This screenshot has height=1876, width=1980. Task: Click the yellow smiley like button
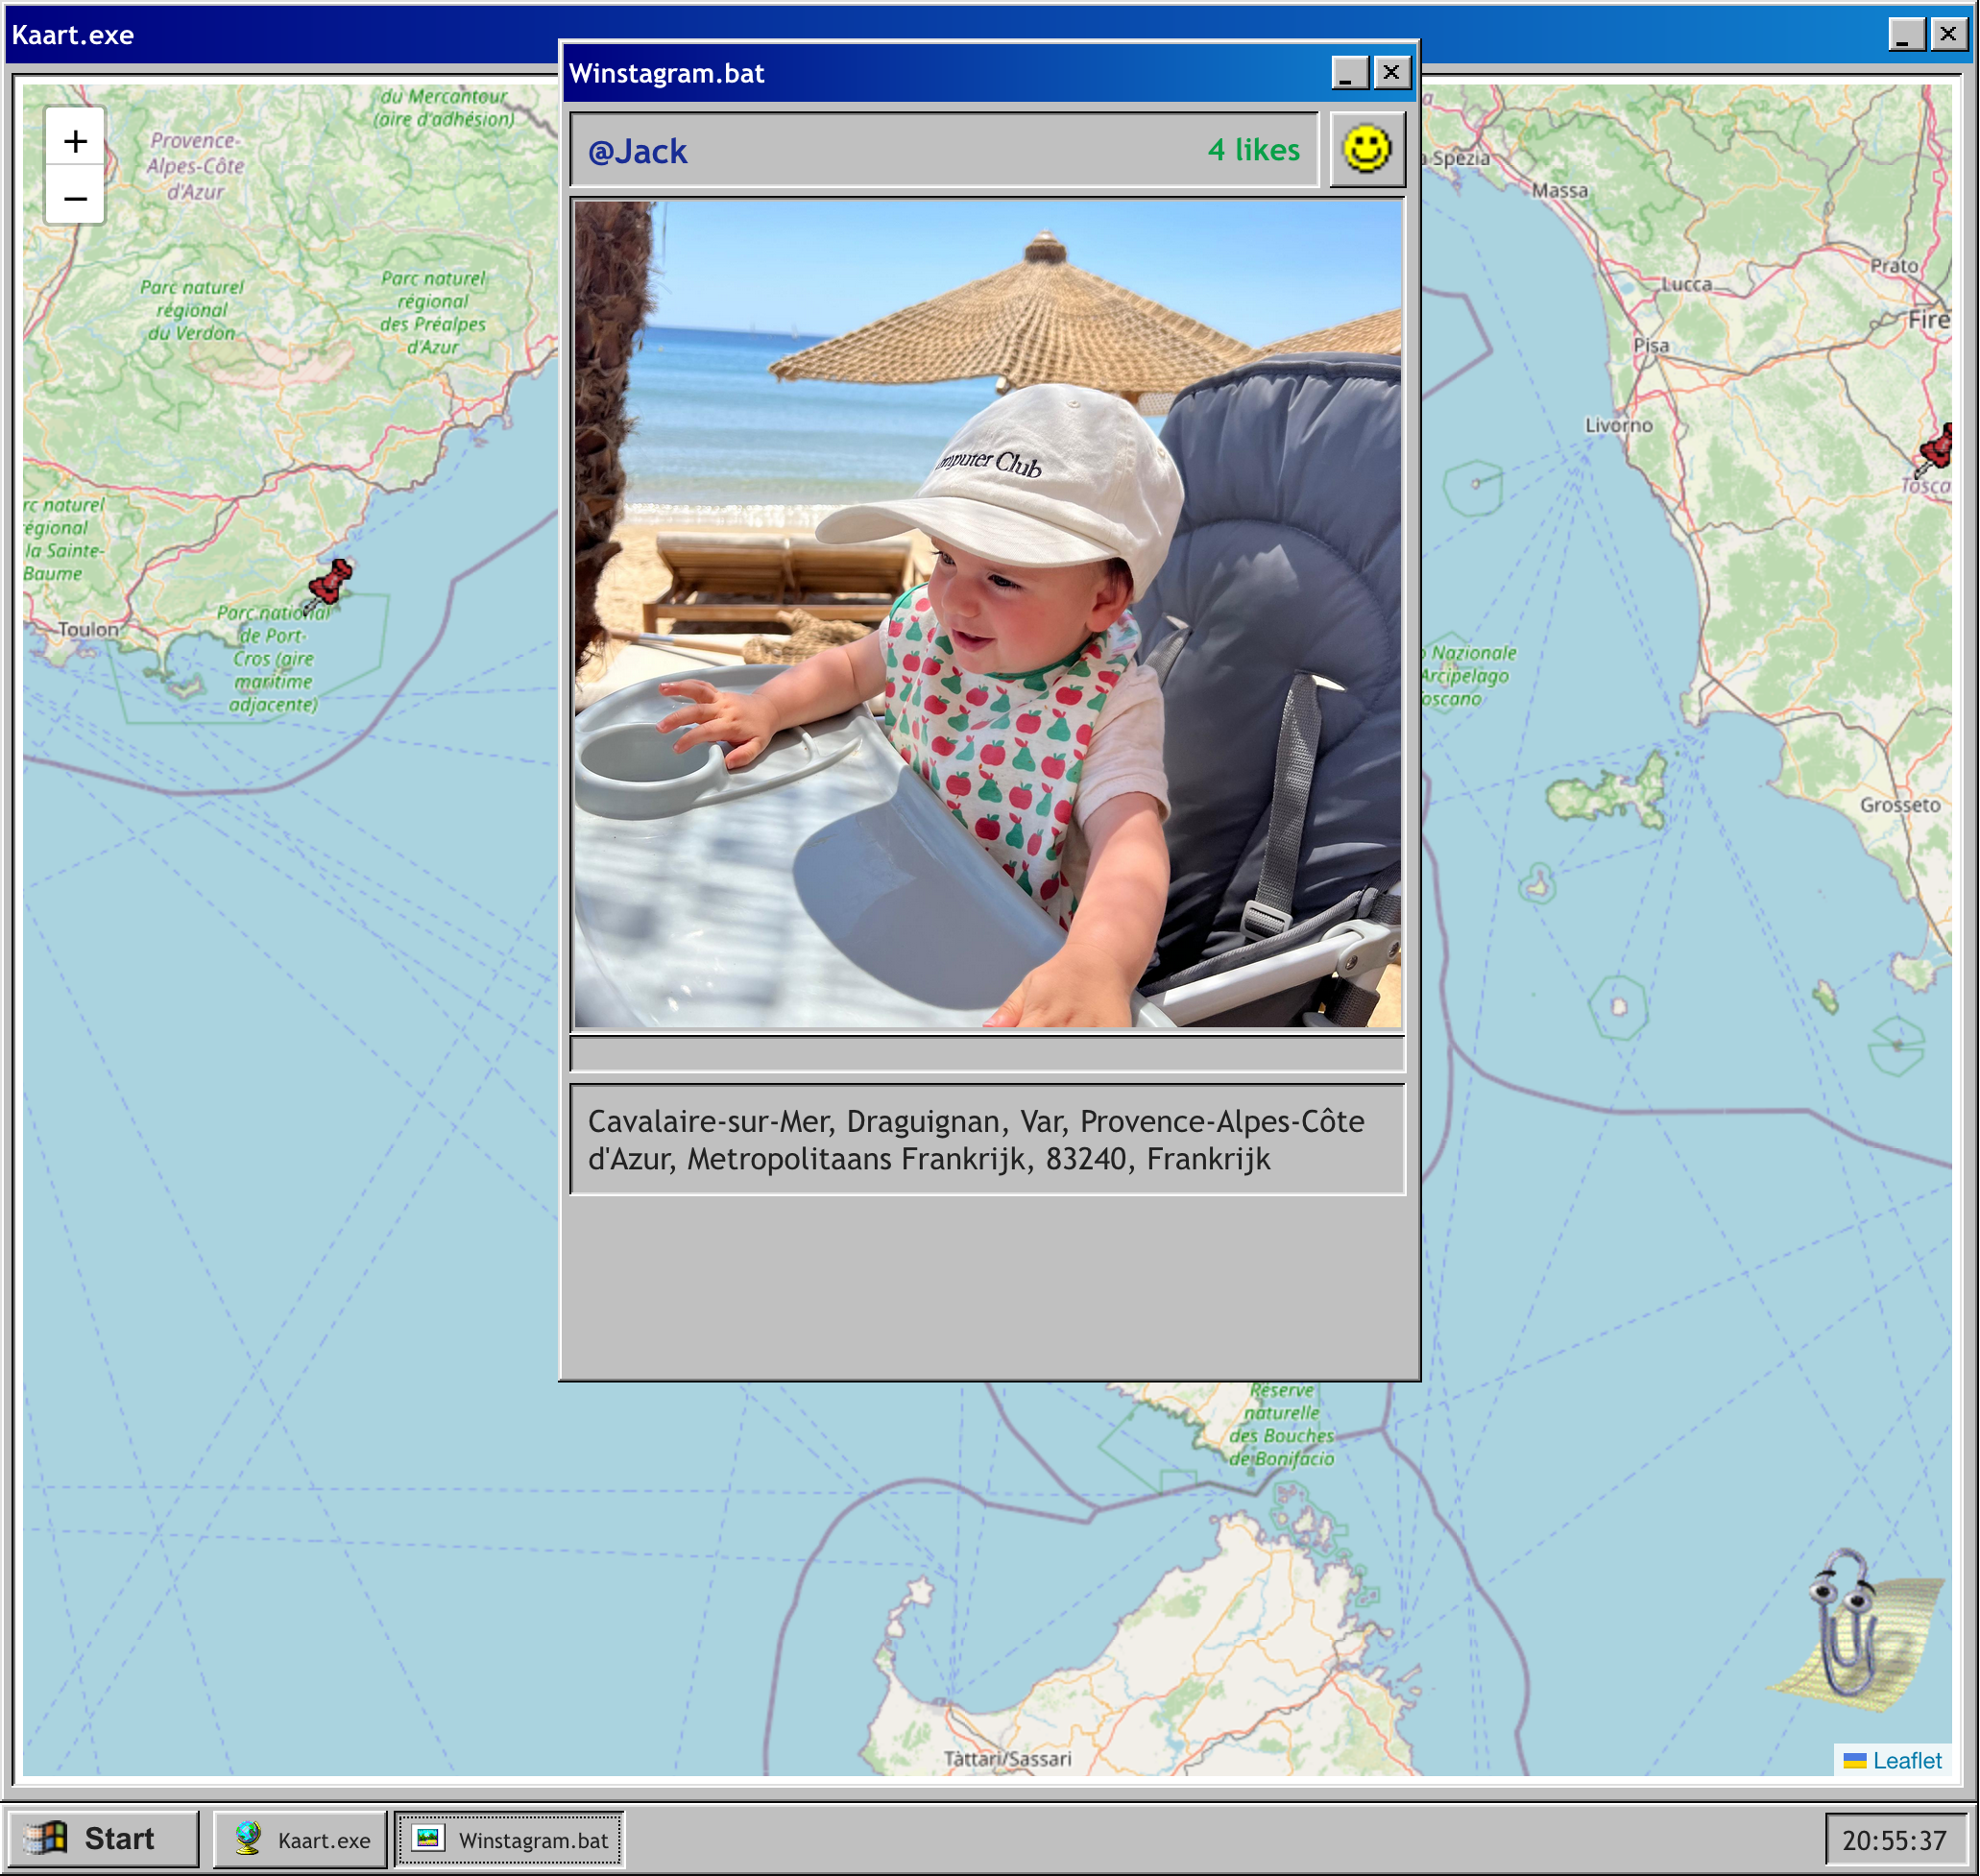(x=1366, y=150)
